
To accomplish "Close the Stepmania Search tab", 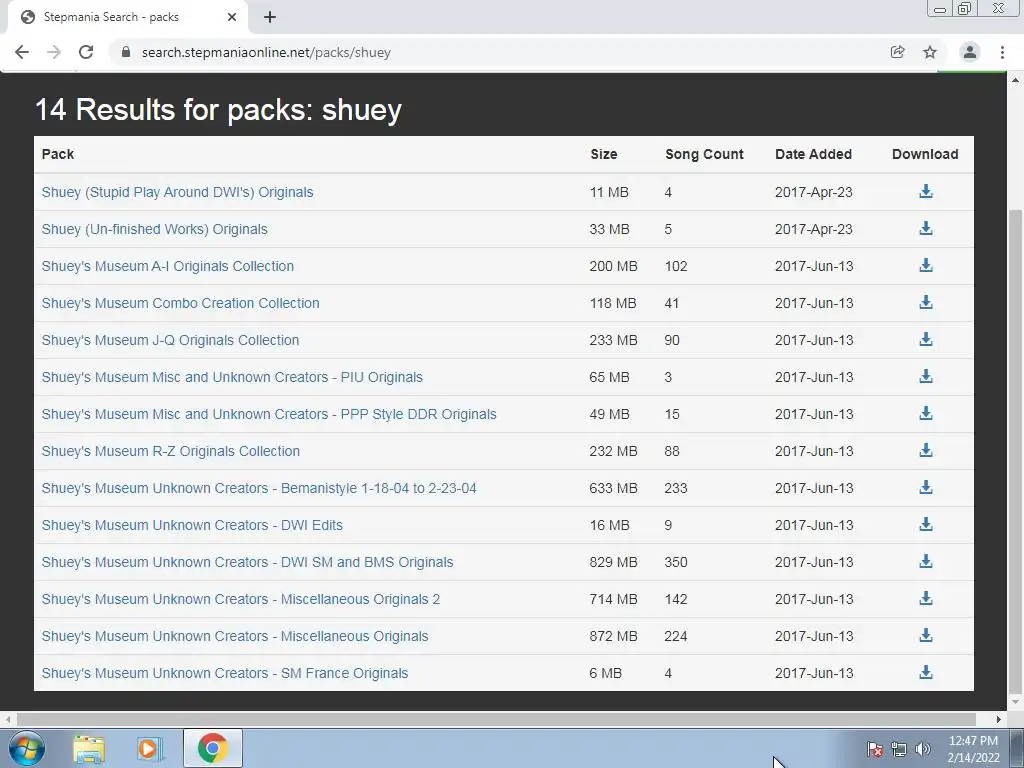I will pos(232,17).
